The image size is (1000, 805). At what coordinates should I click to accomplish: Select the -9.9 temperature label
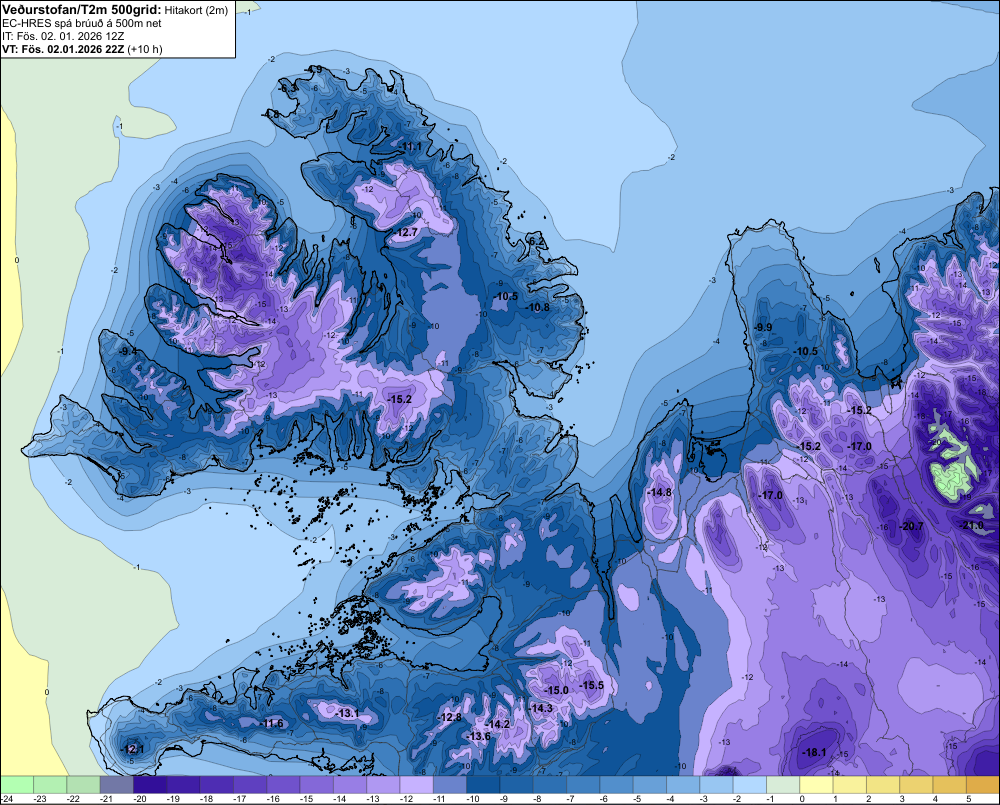pyautogui.click(x=763, y=327)
